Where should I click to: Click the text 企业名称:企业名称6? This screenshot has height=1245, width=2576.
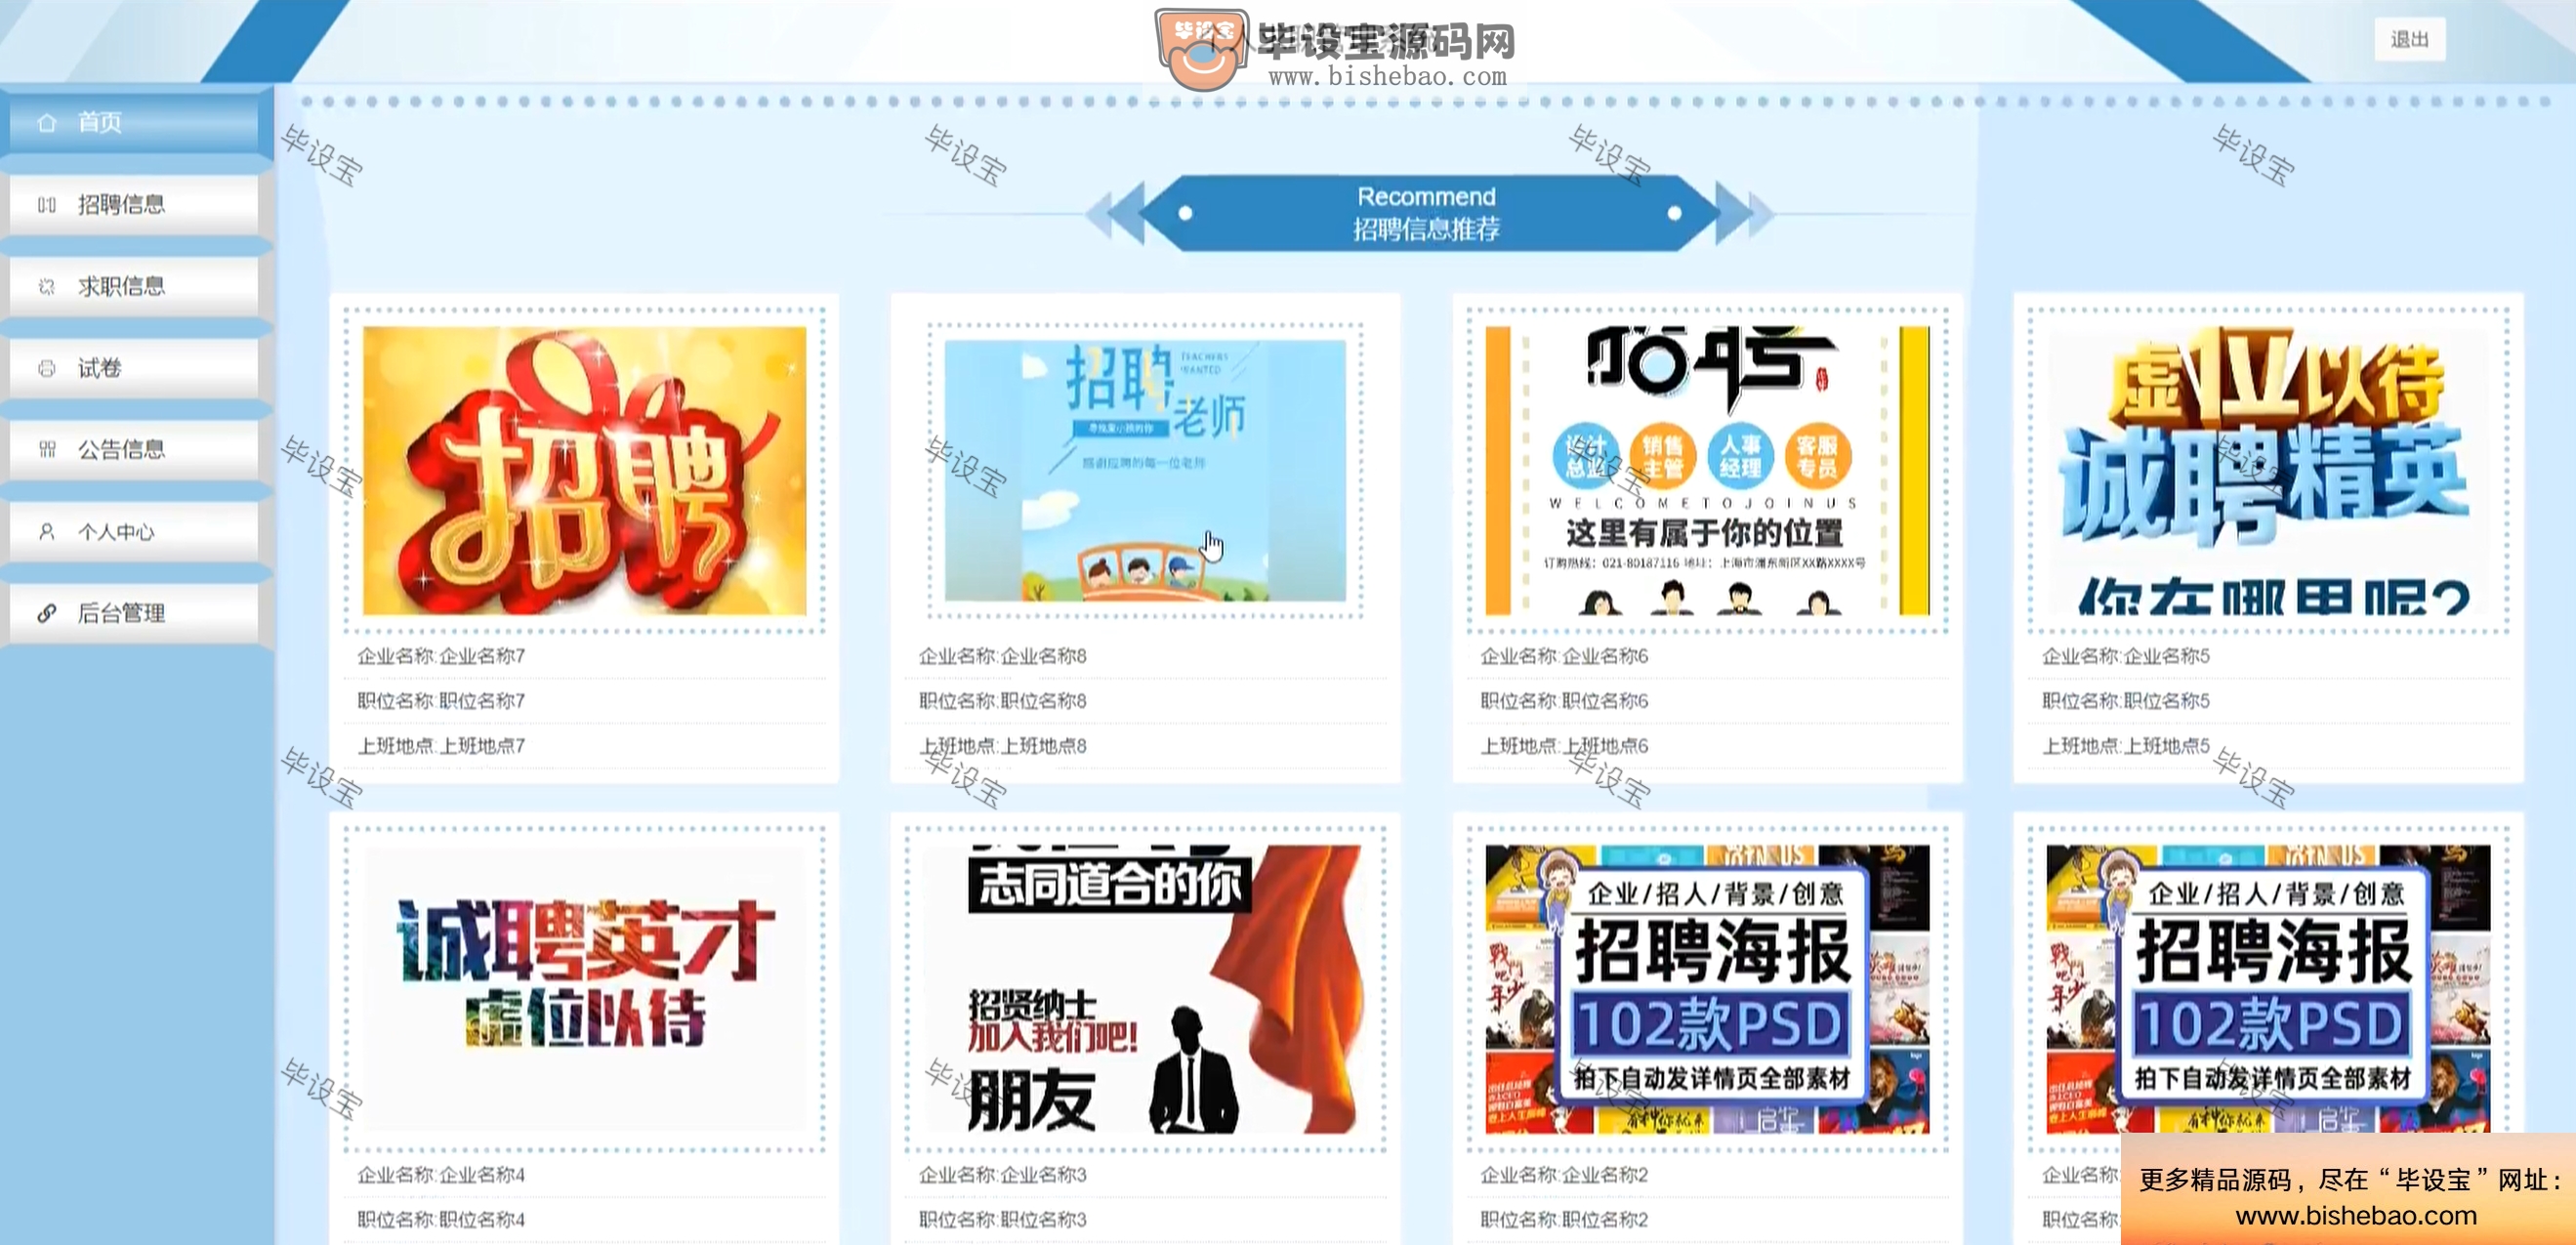pos(1564,656)
